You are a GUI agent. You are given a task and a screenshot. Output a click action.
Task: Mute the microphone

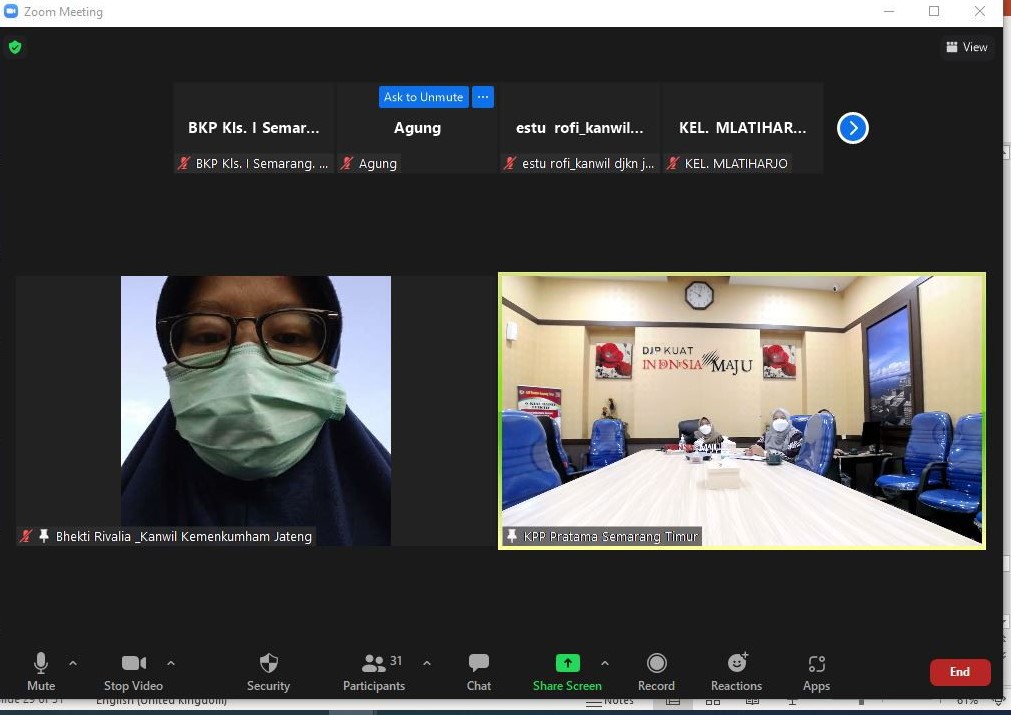(x=41, y=670)
